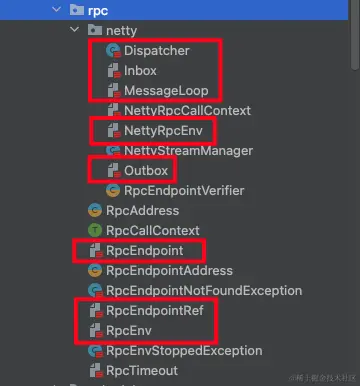Click the RpcAddress class icon
The width and height of the screenshot is (360, 386).
pyautogui.click(x=95, y=210)
